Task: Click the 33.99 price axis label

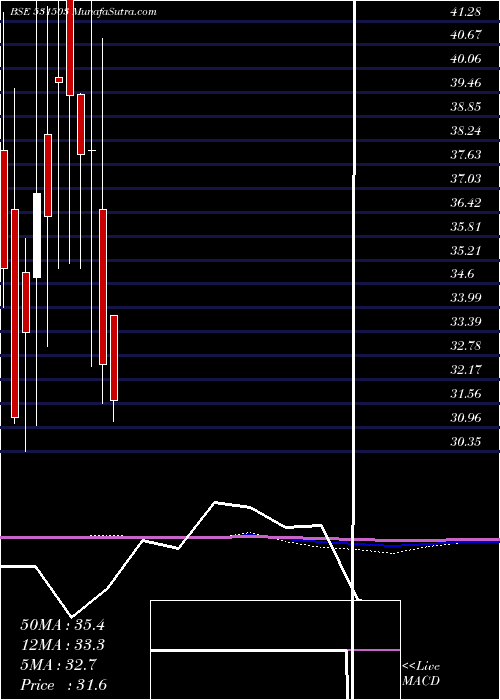Action: (x=465, y=299)
